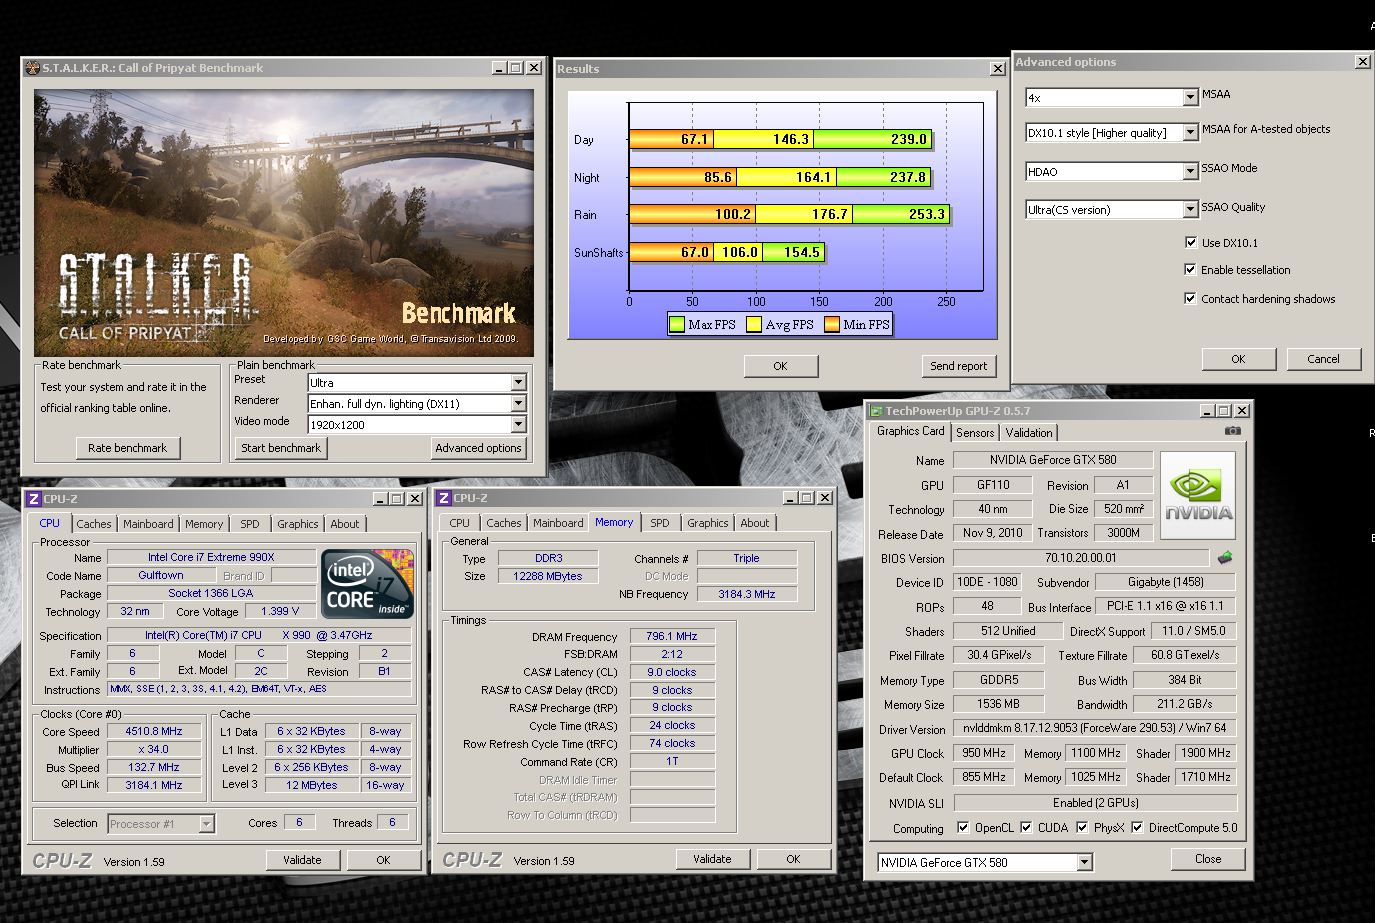The image size is (1375, 923).
Task: Disable the Use DX10.1 checkbox
Action: click(x=1190, y=242)
